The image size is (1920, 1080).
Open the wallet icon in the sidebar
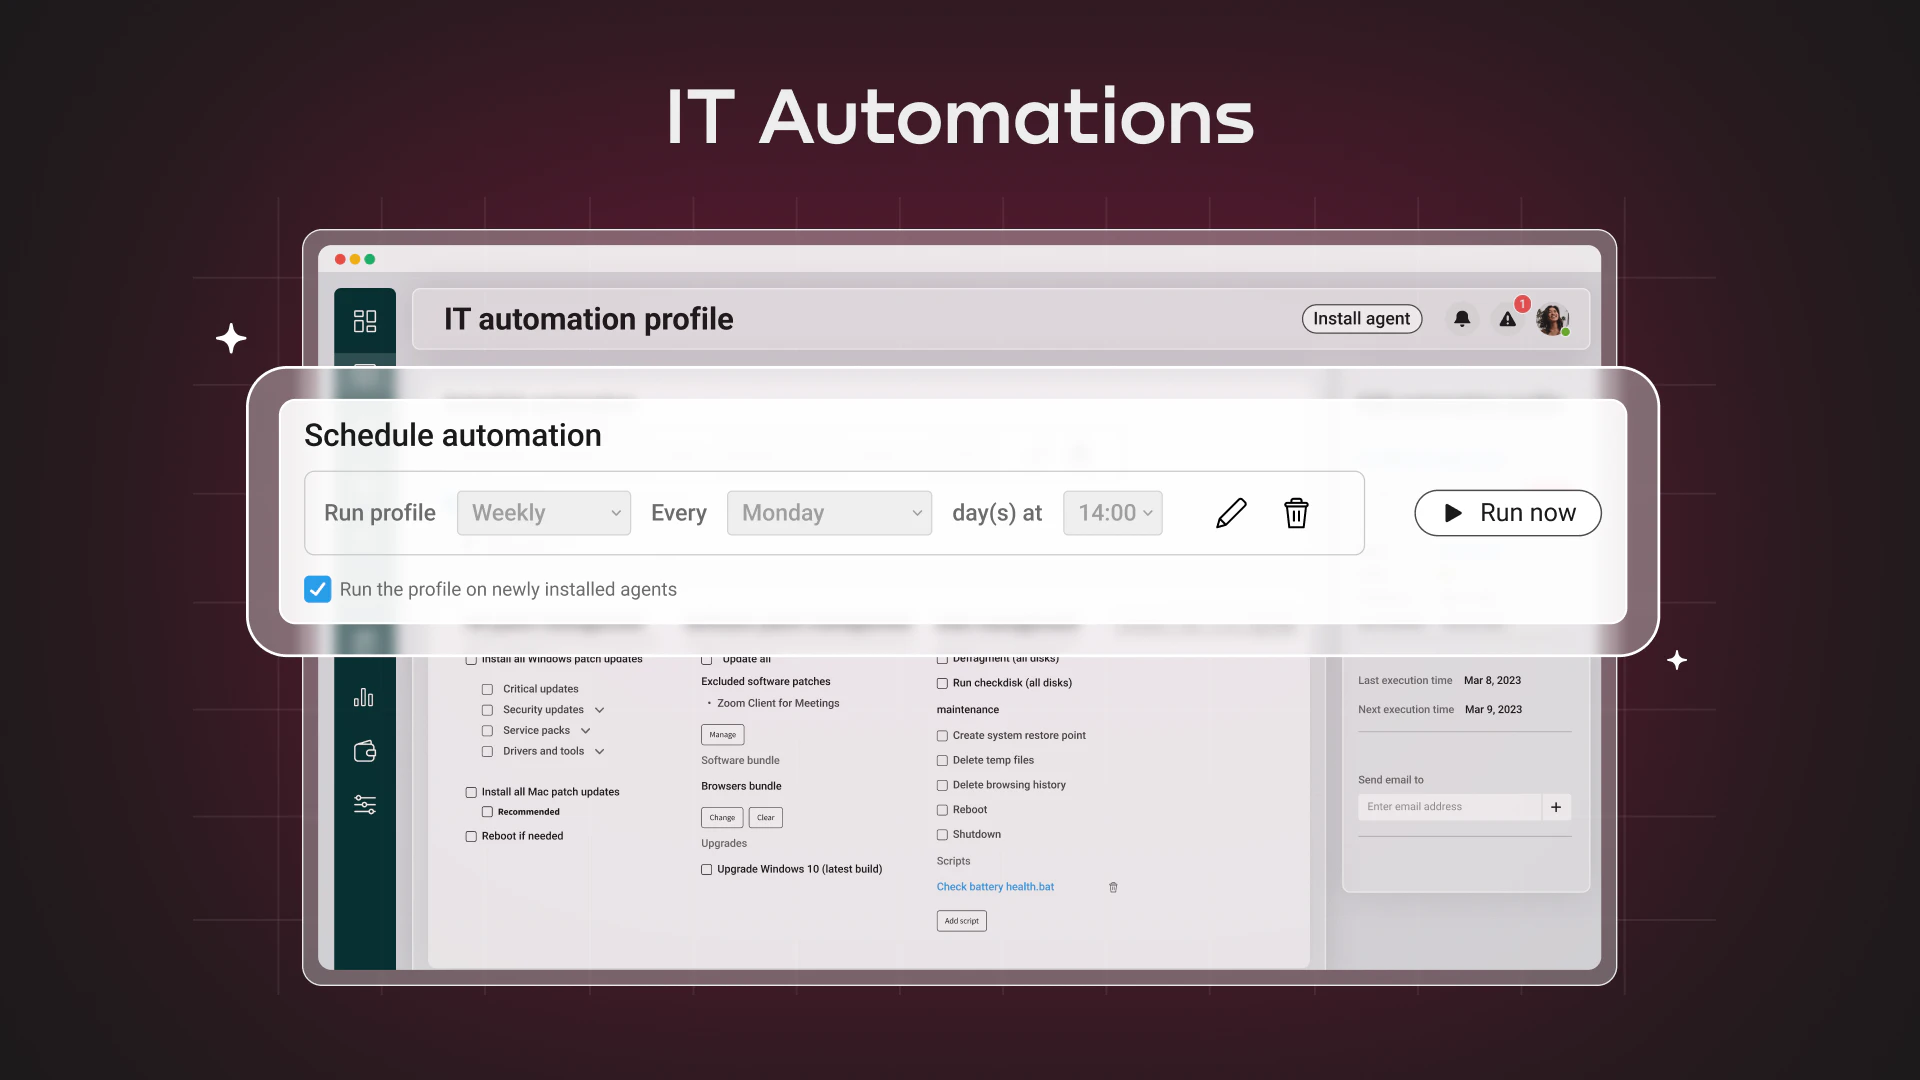coord(364,751)
